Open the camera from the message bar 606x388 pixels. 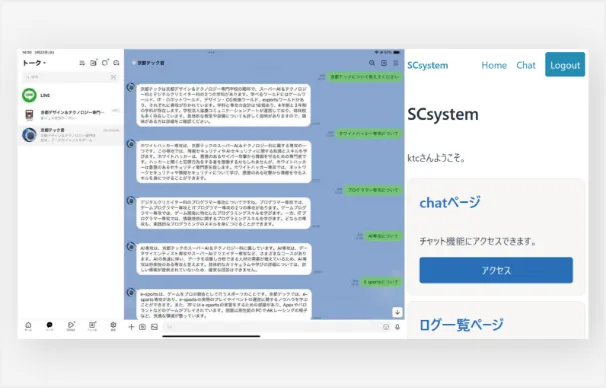pyautogui.click(x=142, y=327)
